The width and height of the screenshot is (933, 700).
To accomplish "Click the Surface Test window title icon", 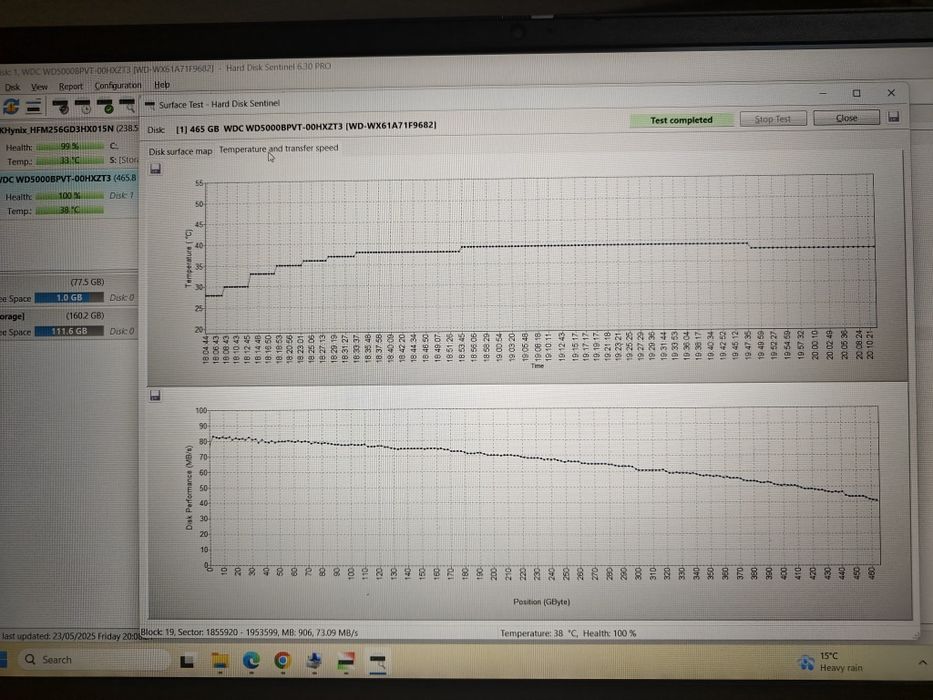I will [x=150, y=105].
